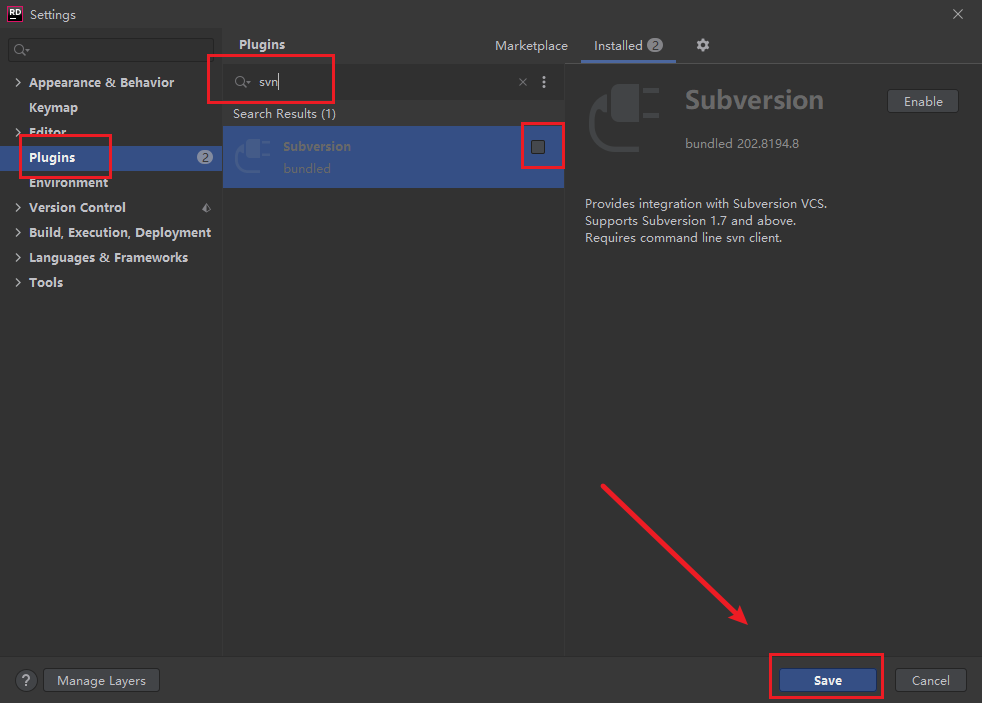
Task: Switch to the Marketplace tab
Action: 531,46
